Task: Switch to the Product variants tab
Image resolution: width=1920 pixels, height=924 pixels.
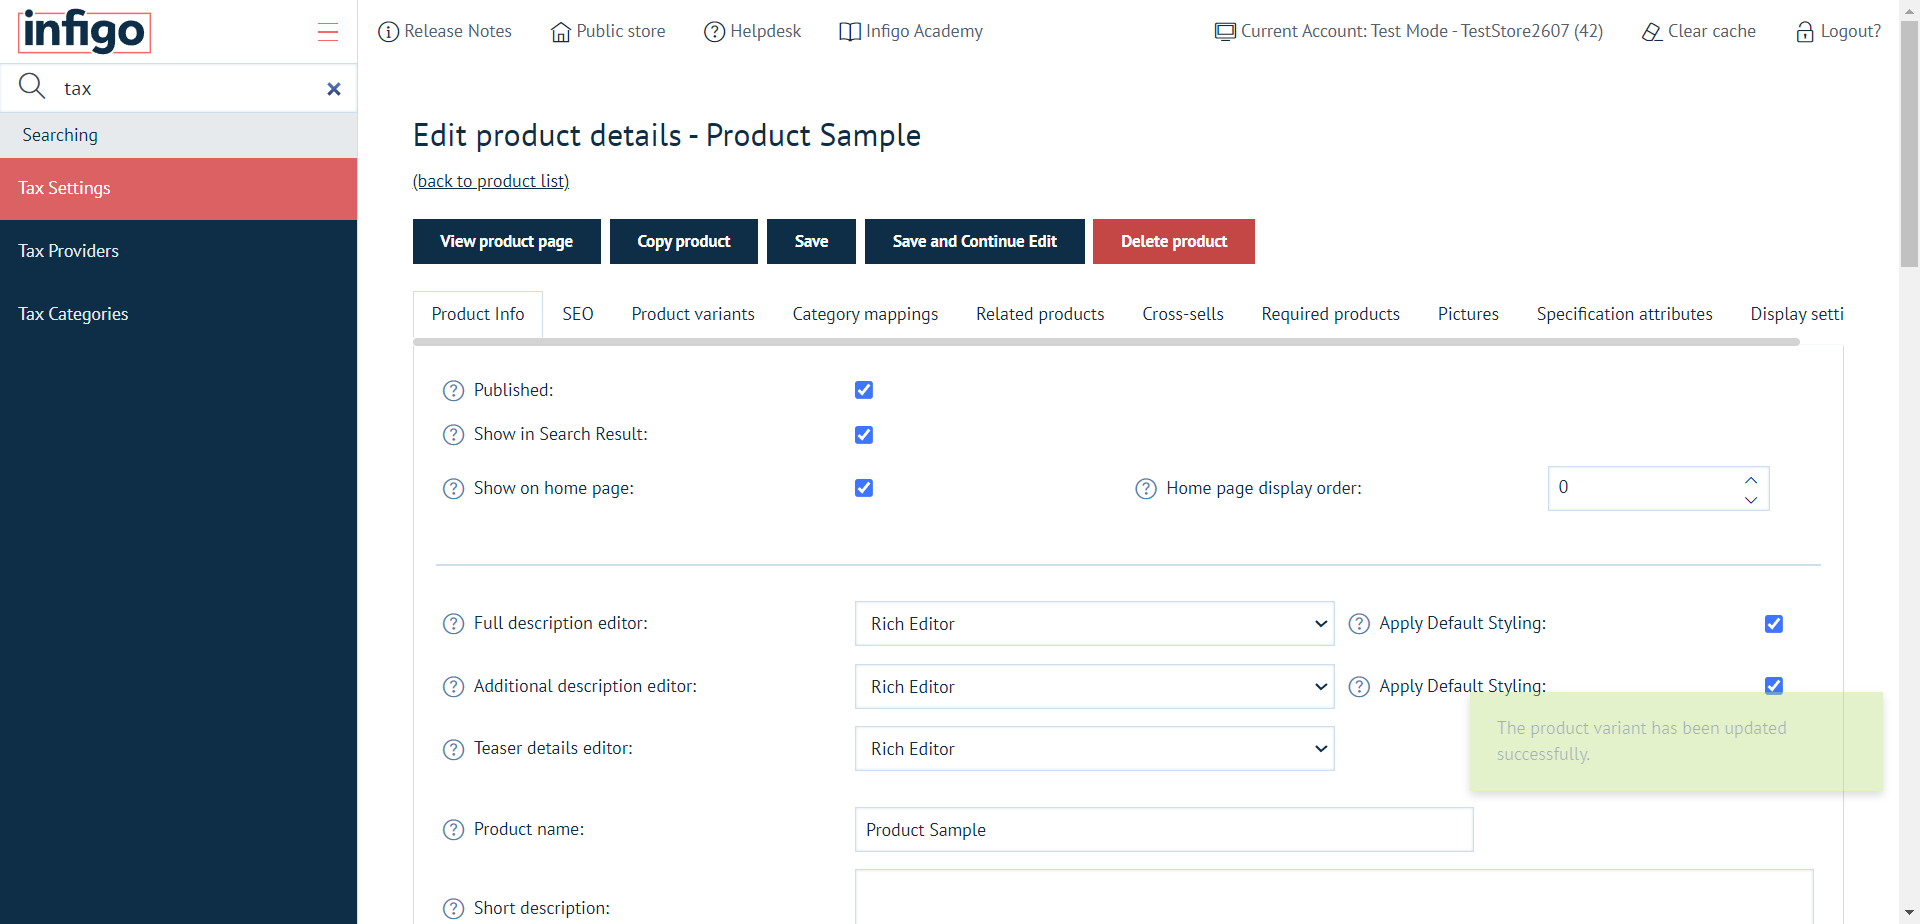Action: [693, 314]
